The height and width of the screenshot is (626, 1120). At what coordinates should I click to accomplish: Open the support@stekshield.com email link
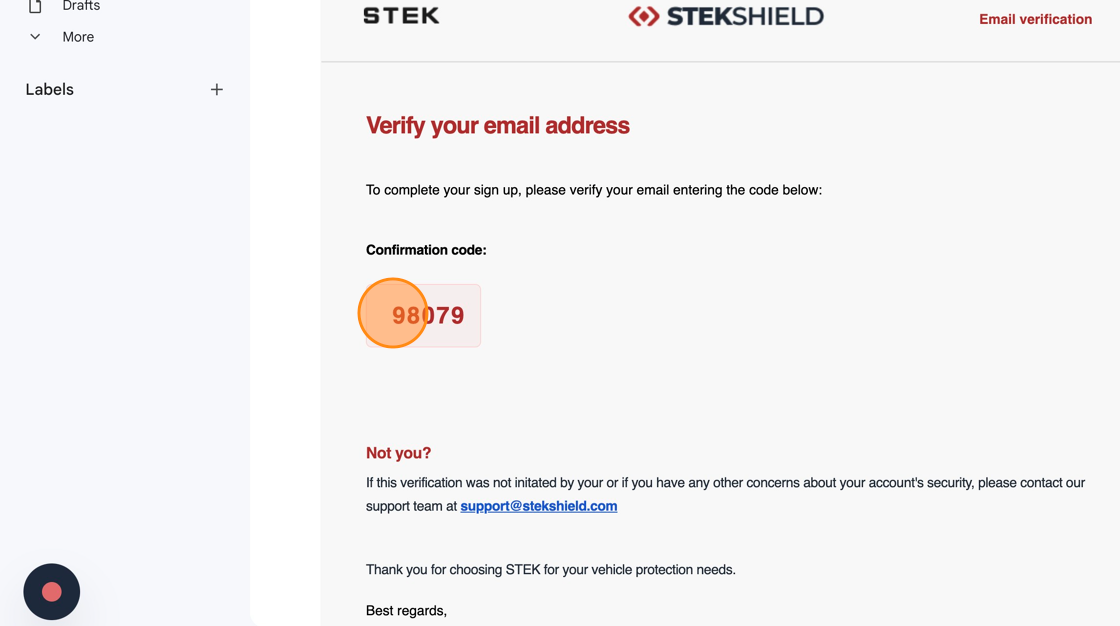[x=538, y=506]
